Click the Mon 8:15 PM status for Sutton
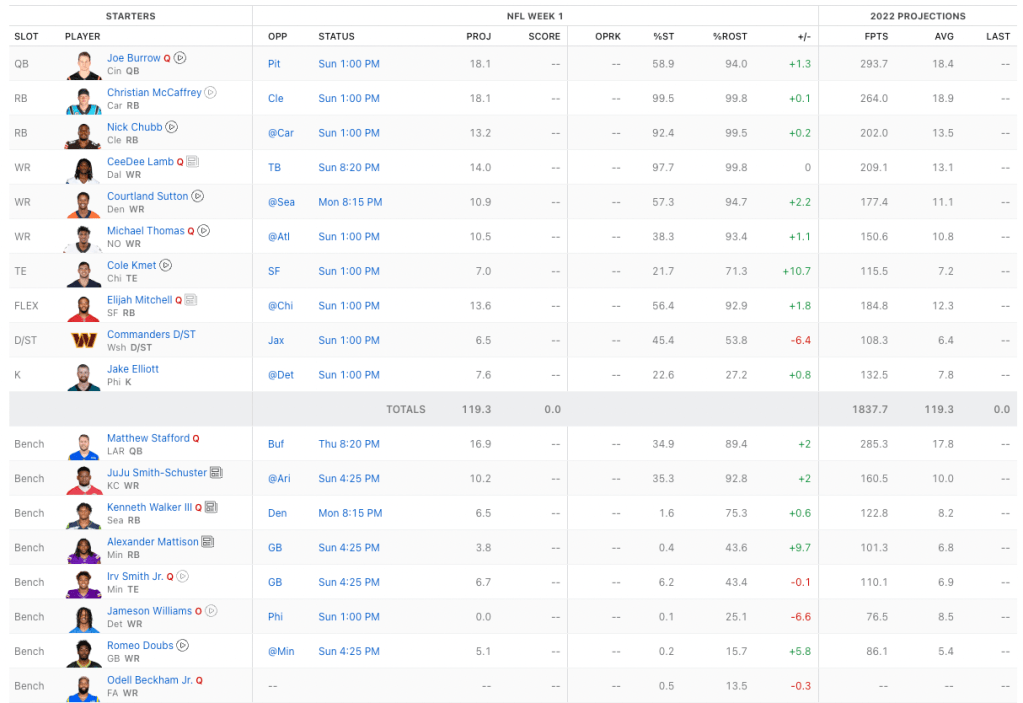 pos(350,202)
